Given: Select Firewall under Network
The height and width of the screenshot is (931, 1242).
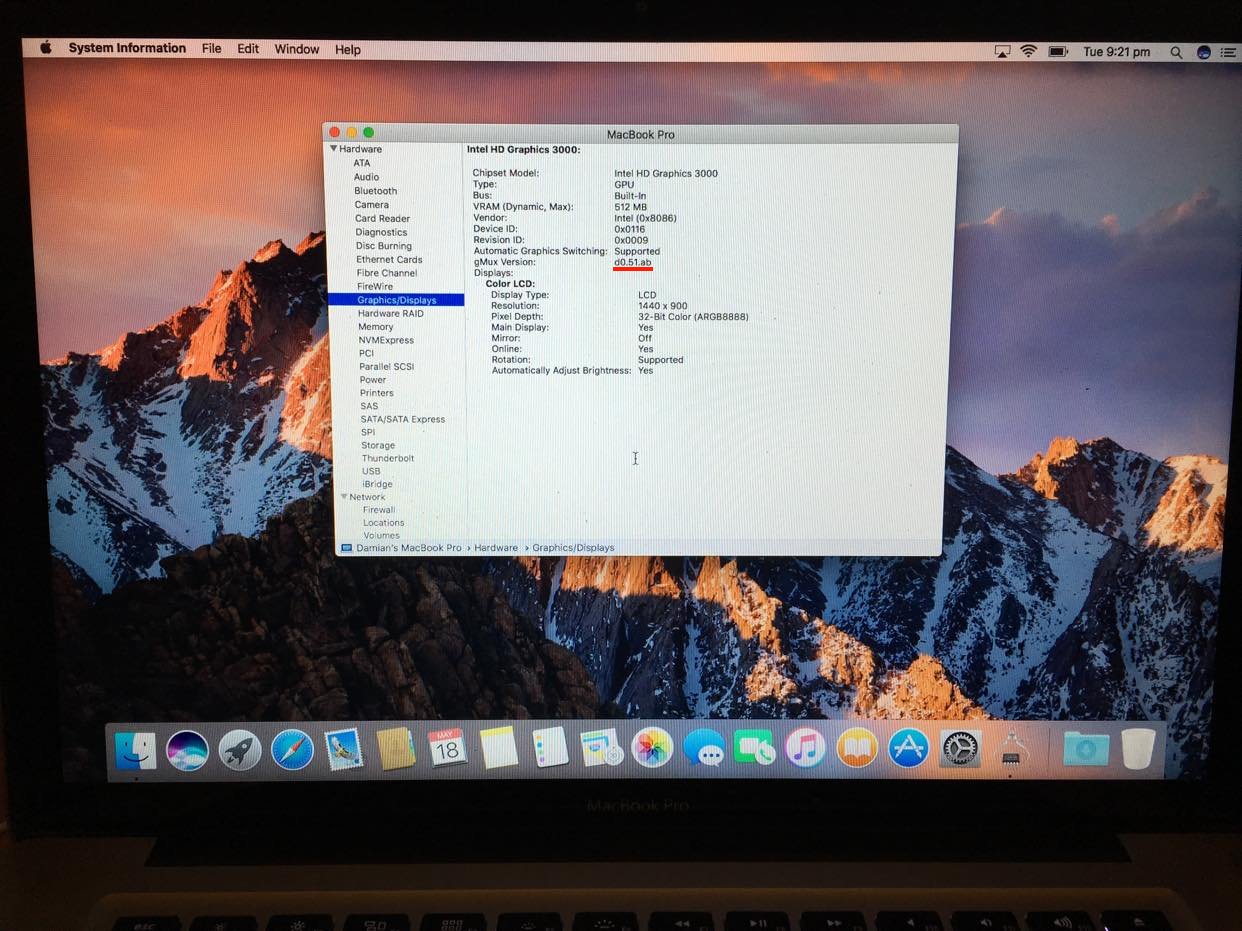Looking at the screenshot, I should pos(379,510).
